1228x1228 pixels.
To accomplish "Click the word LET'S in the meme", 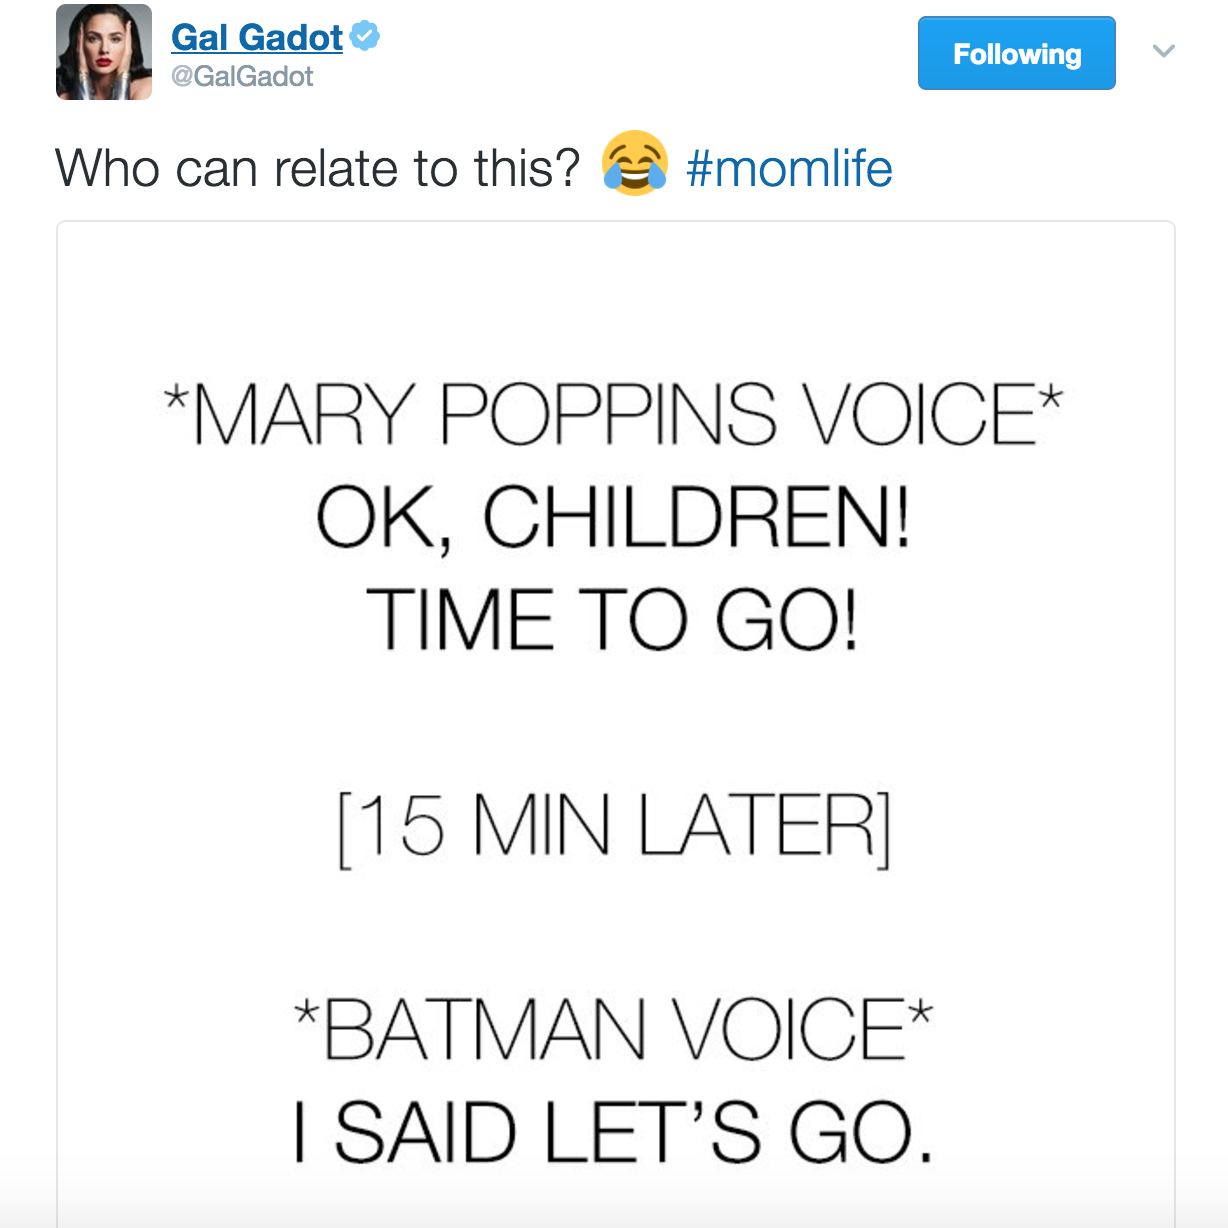I will [x=652, y=1132].
